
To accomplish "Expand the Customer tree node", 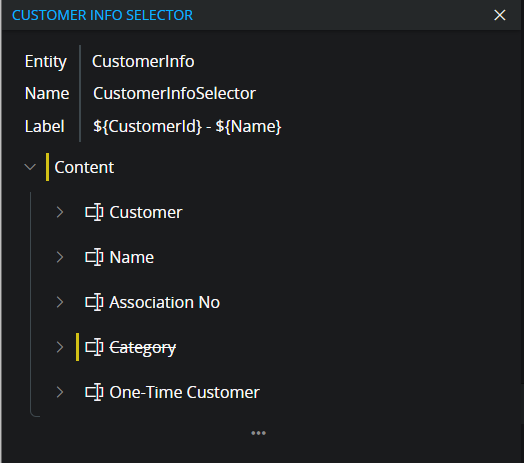I will (60, 212).
